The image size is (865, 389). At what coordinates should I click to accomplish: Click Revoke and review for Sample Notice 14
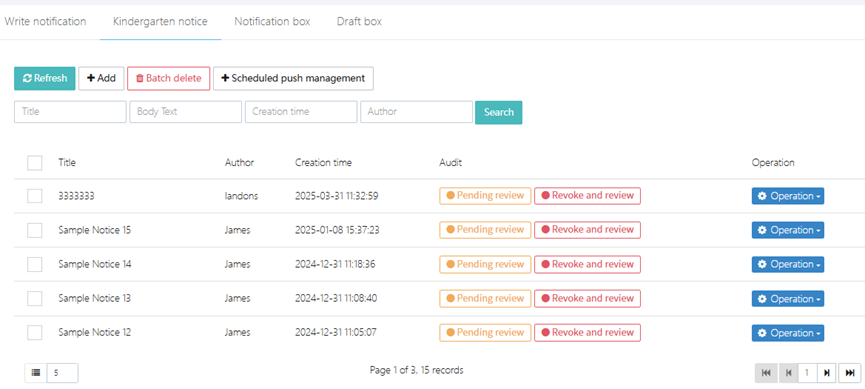click(588, 264)
